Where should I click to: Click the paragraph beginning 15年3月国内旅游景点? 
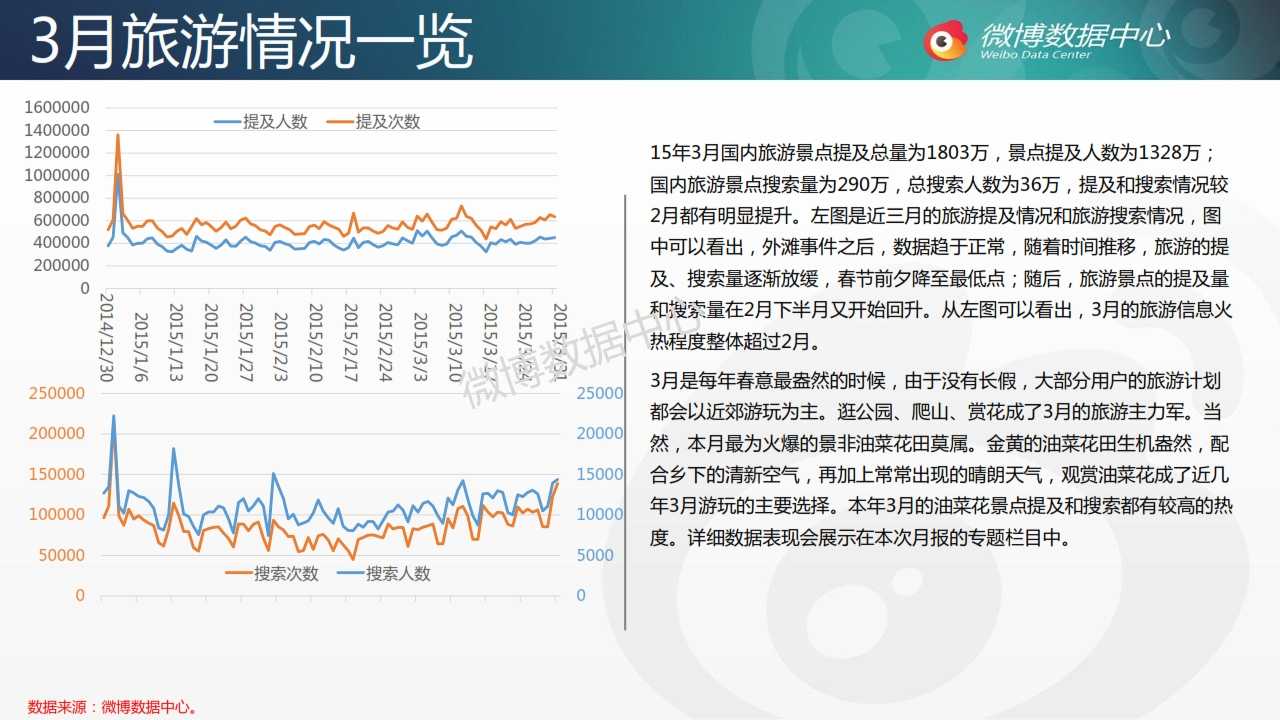coord(940,247)
